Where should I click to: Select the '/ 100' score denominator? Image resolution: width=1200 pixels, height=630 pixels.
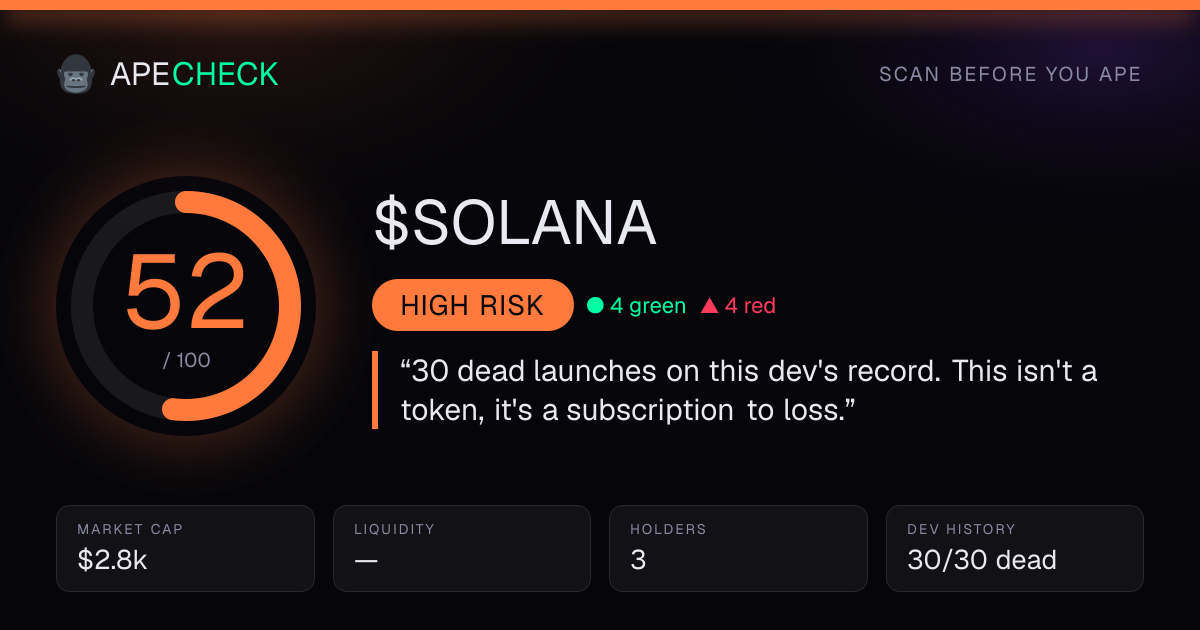point(186,360)
